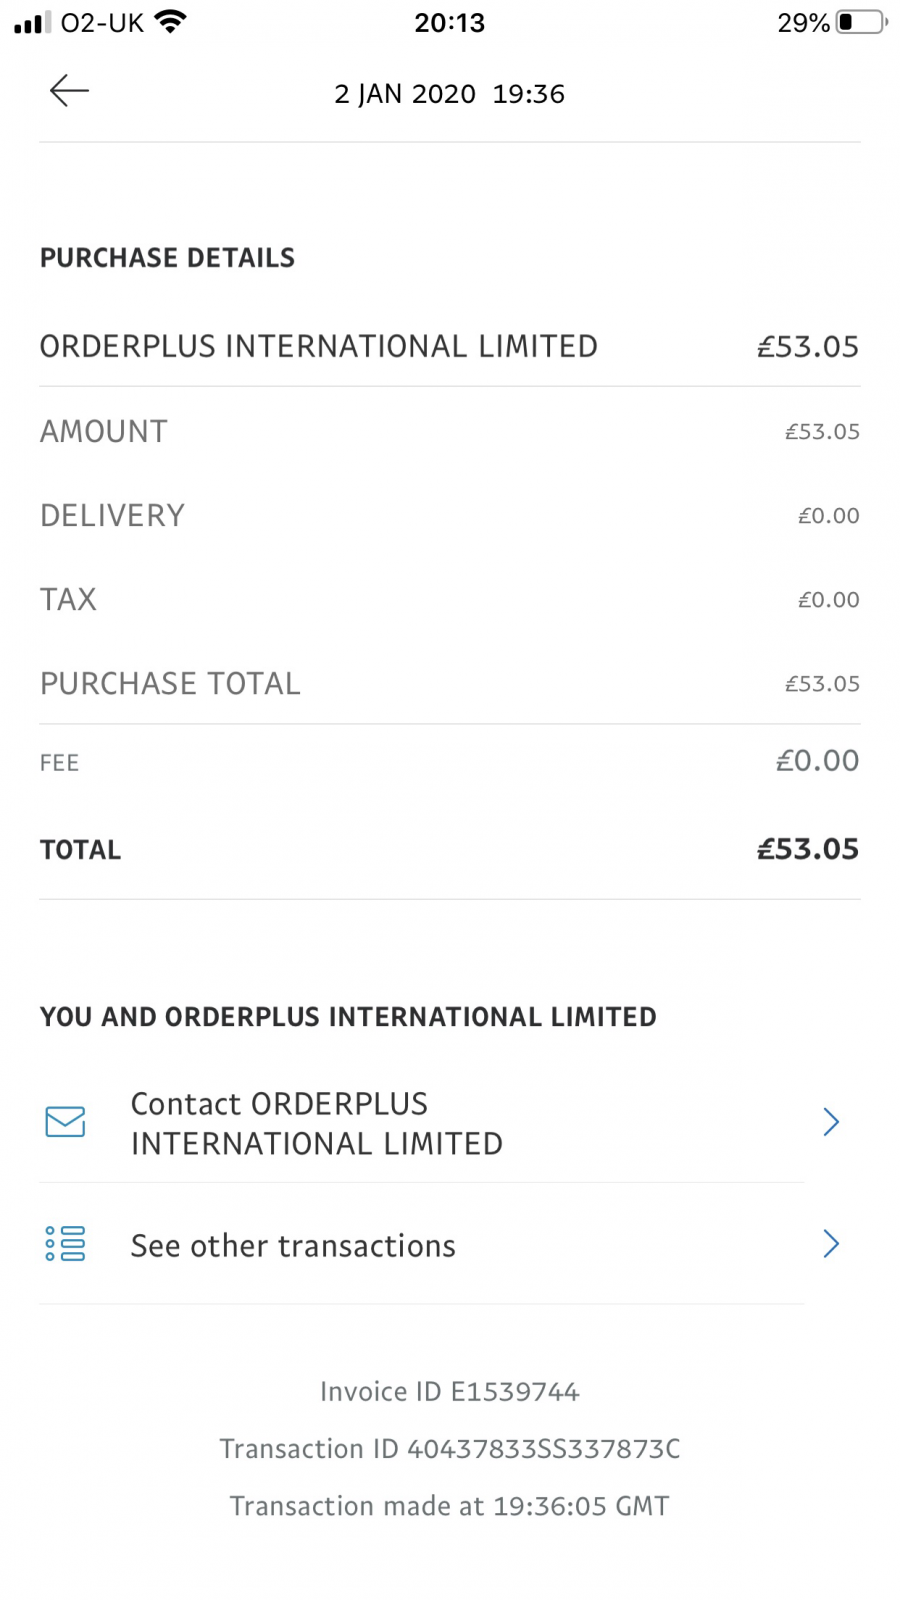Screen dimensions: 900x1600
Task: Open chevron beside Contact ORDERPLUS
Action: tap(830, 1122)
